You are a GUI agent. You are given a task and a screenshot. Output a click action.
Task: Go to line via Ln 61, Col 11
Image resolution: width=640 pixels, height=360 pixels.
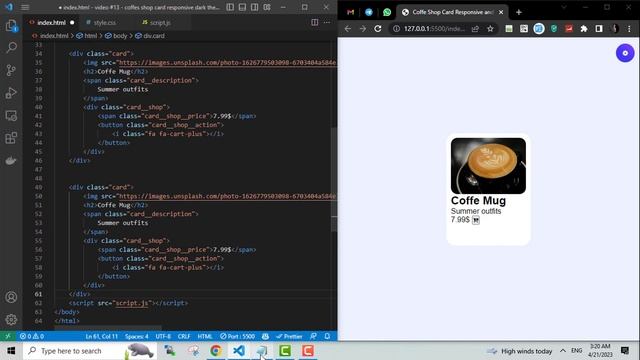pyautogui.click(x=102, y=336)
